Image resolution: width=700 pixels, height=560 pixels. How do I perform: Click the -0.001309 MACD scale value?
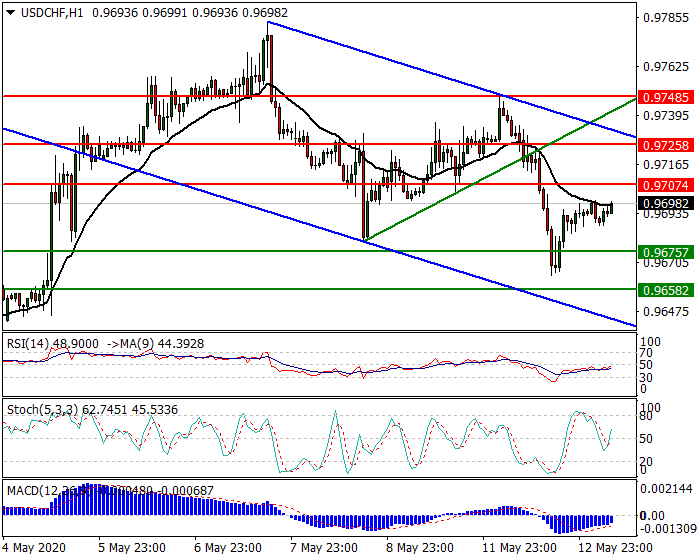click(x=668, y=529)
